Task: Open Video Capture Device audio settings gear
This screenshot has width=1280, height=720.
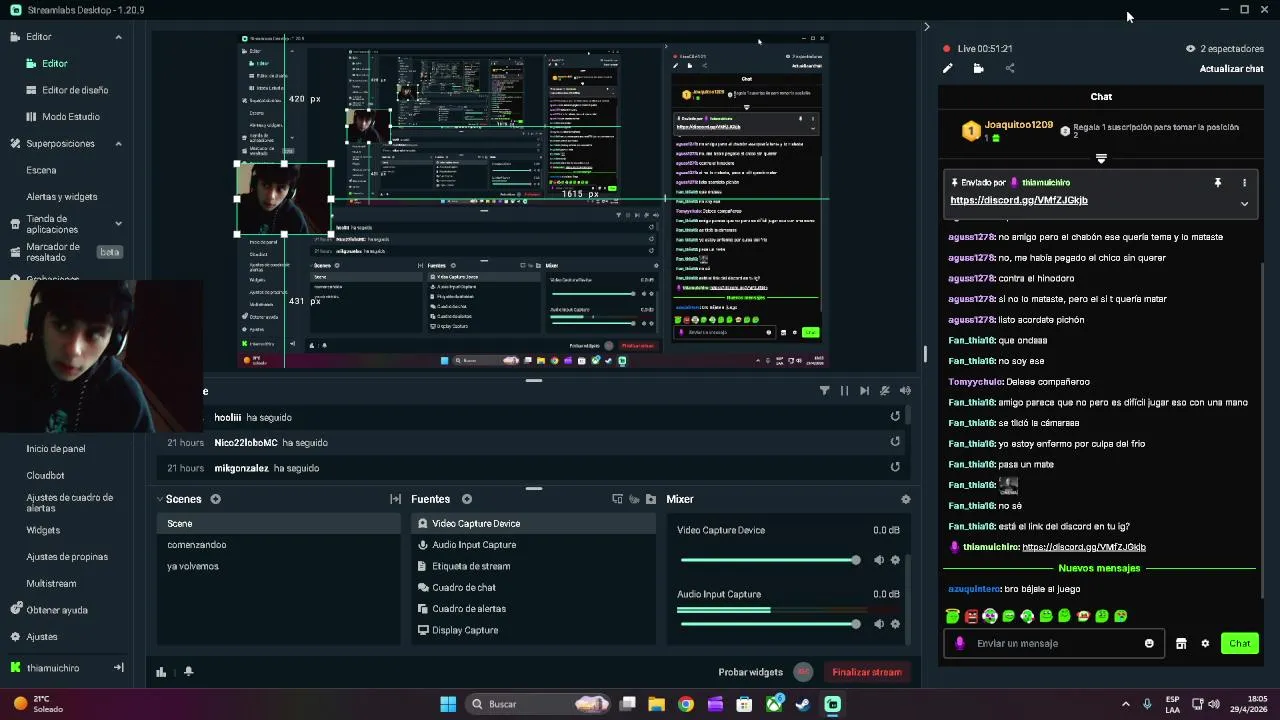Action: pyautogui.click(x=895, y=560)
